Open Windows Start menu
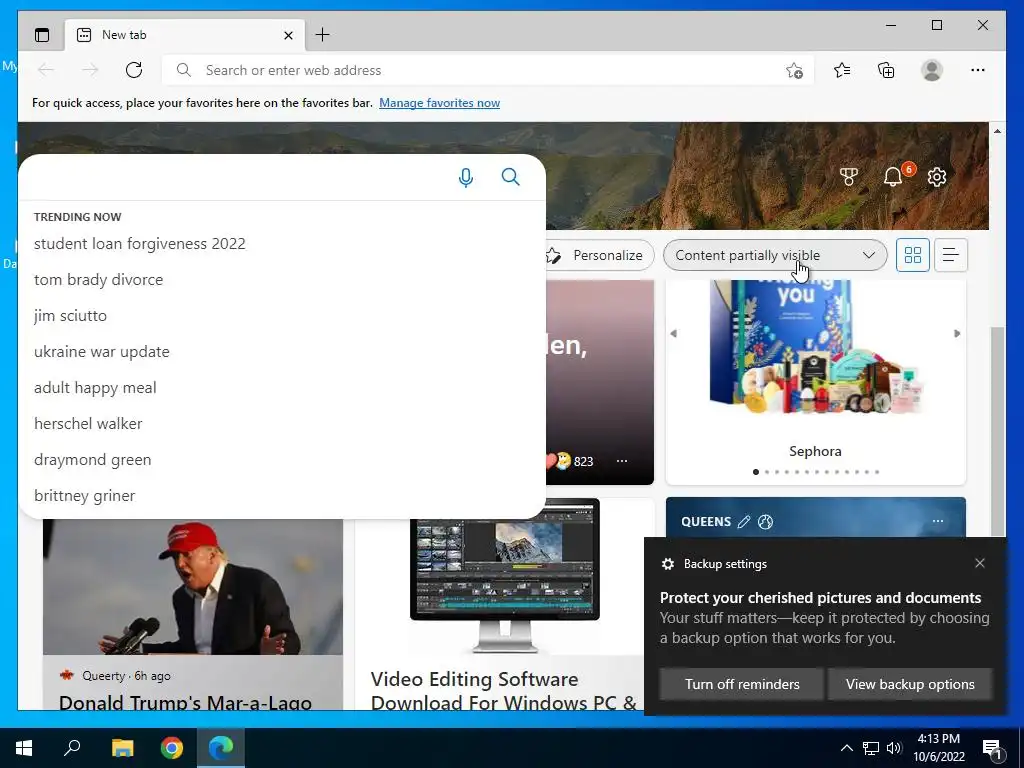 coord(24,748)
